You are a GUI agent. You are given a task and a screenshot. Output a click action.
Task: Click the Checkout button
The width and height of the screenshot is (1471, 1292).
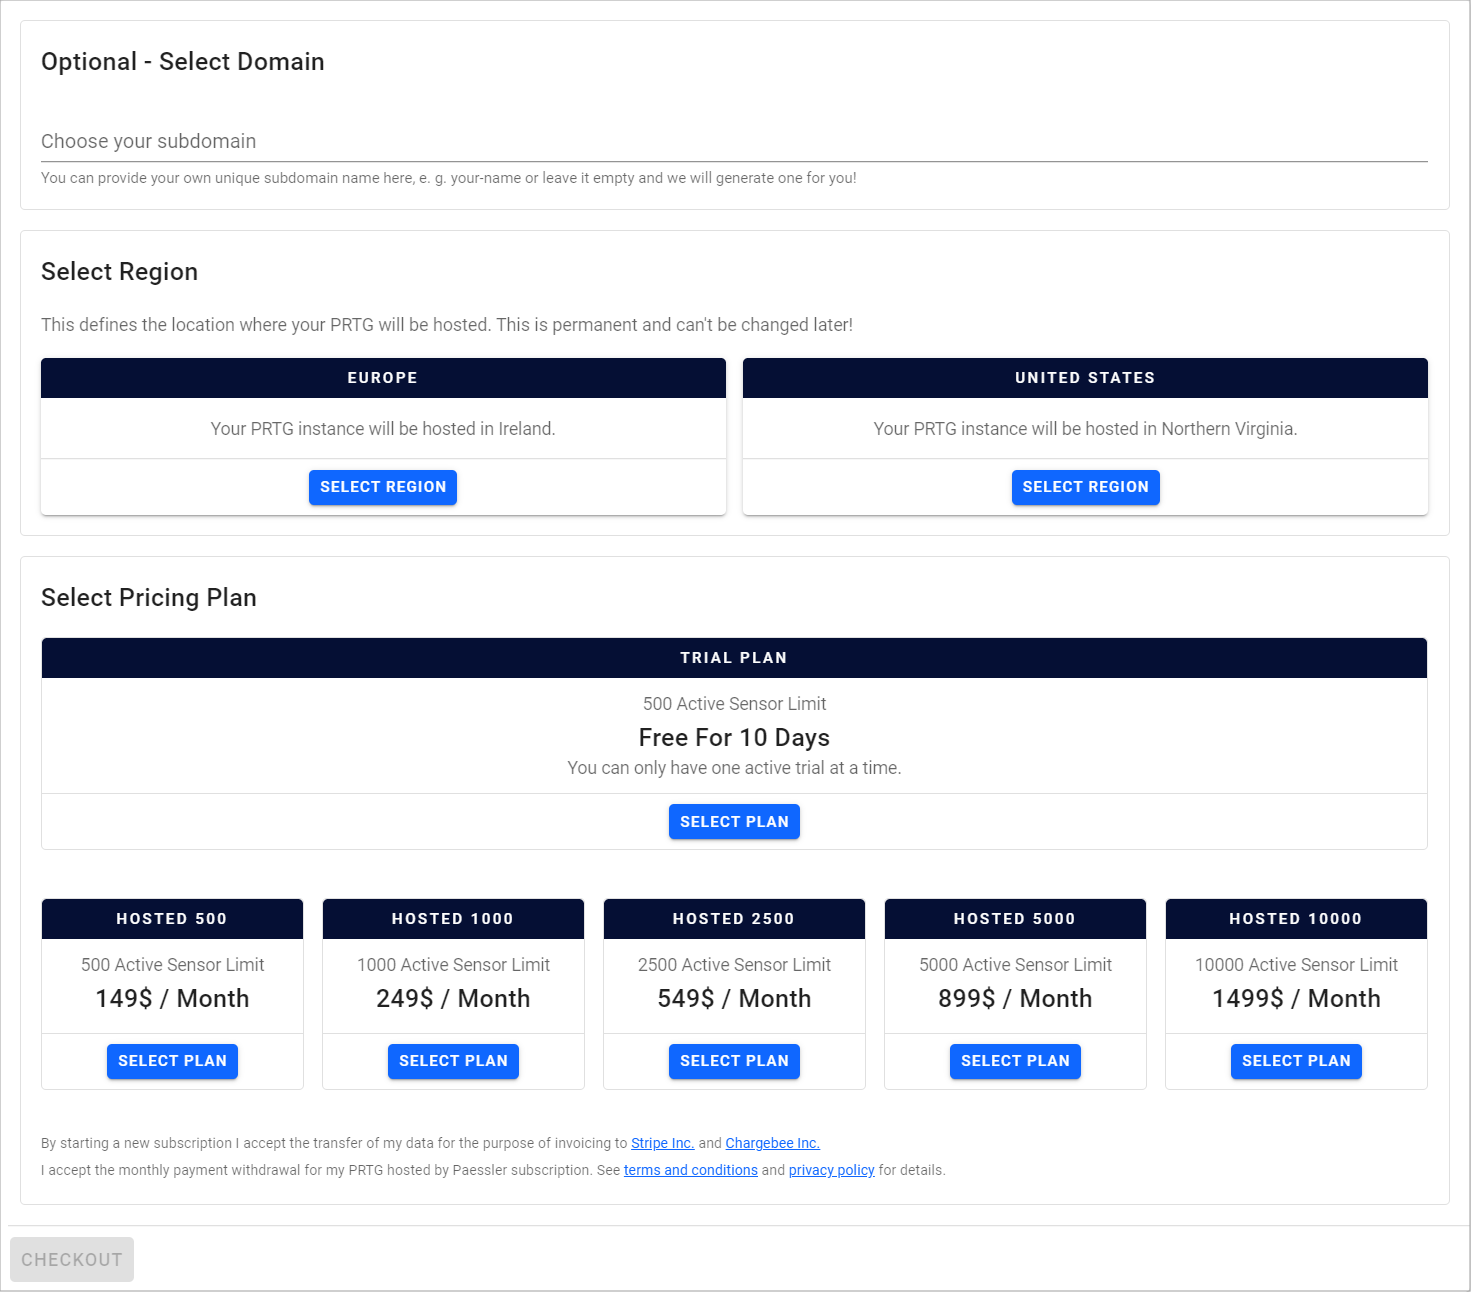pyautogui.click(x=72, y=1260)
